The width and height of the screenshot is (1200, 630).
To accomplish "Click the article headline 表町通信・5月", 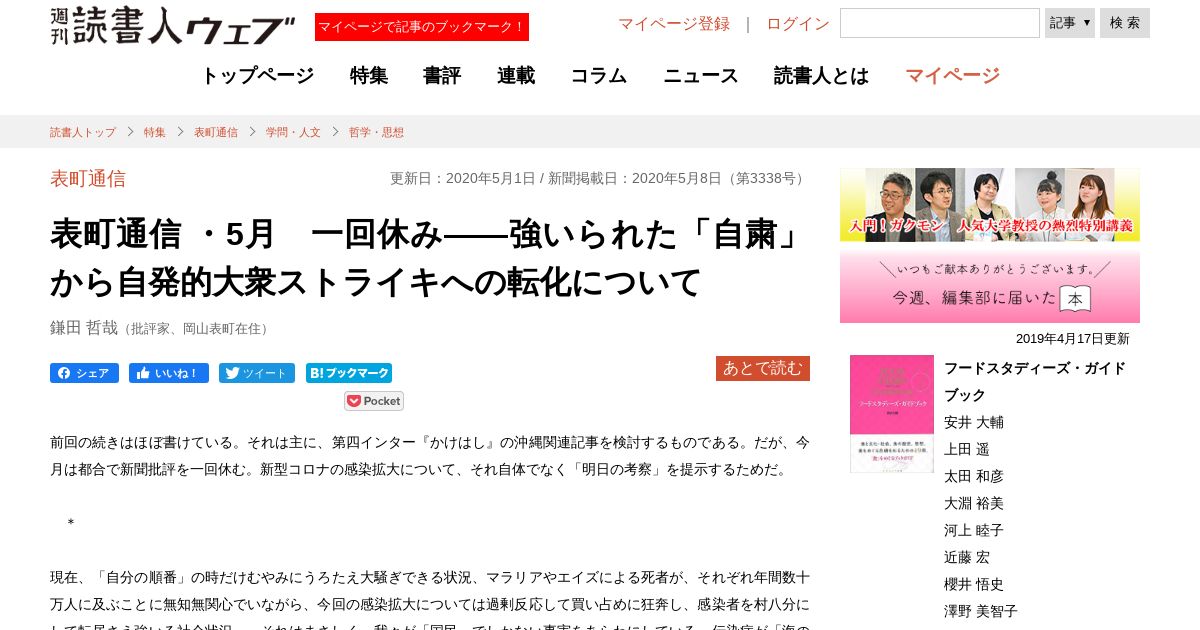I will point(430,258).
